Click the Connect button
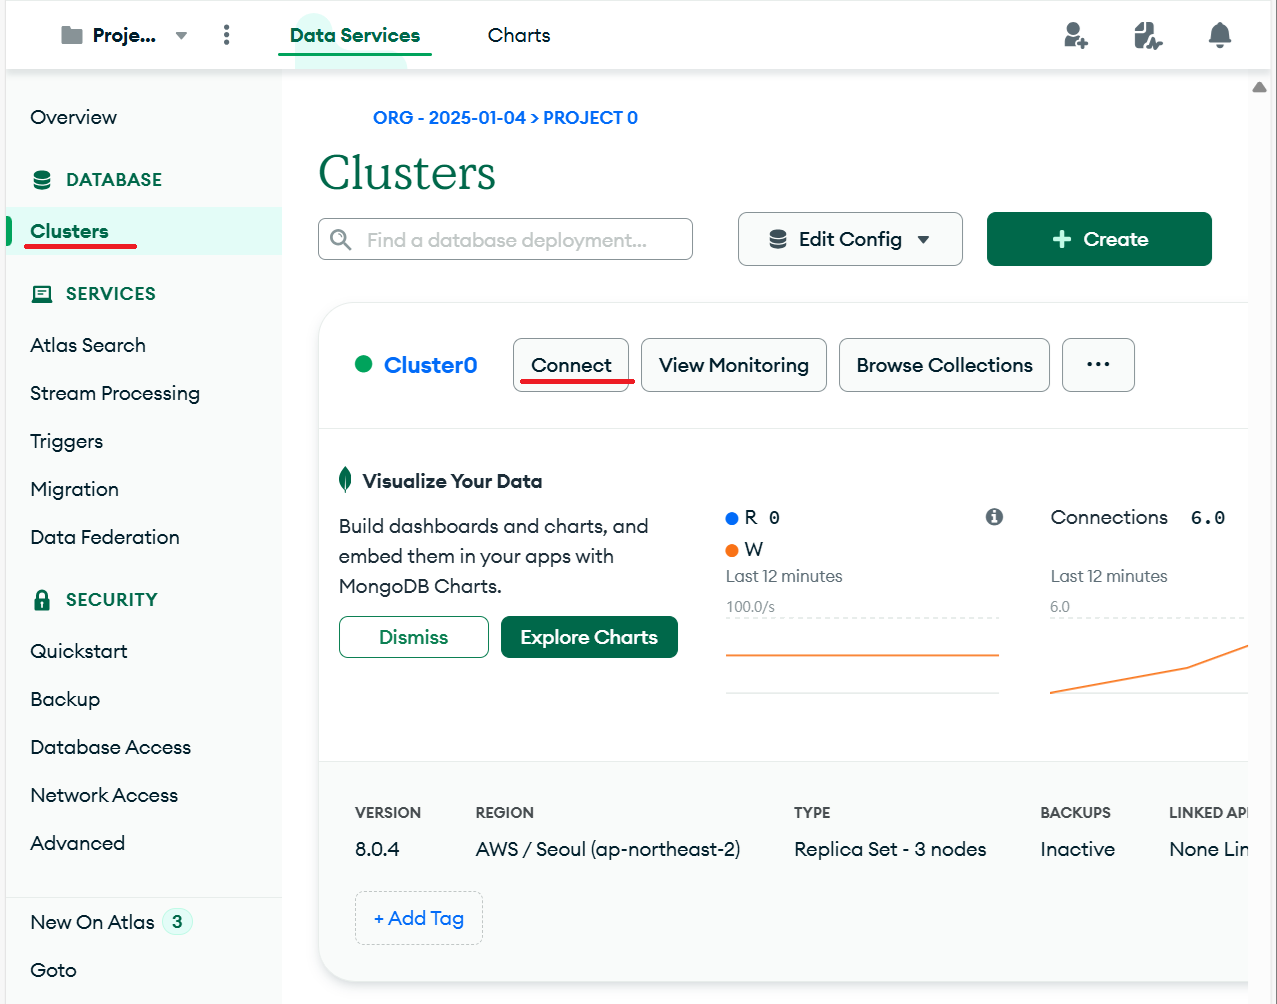The image size is (1277, 1004). point(571,365)
